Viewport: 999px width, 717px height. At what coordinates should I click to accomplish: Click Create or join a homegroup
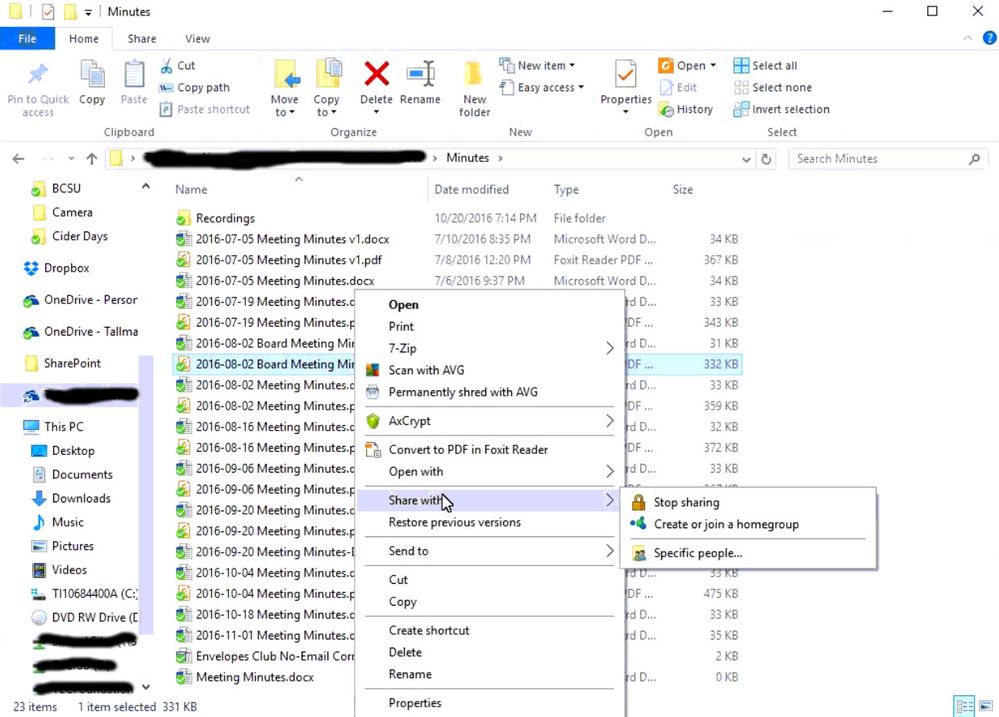(726, 524)
